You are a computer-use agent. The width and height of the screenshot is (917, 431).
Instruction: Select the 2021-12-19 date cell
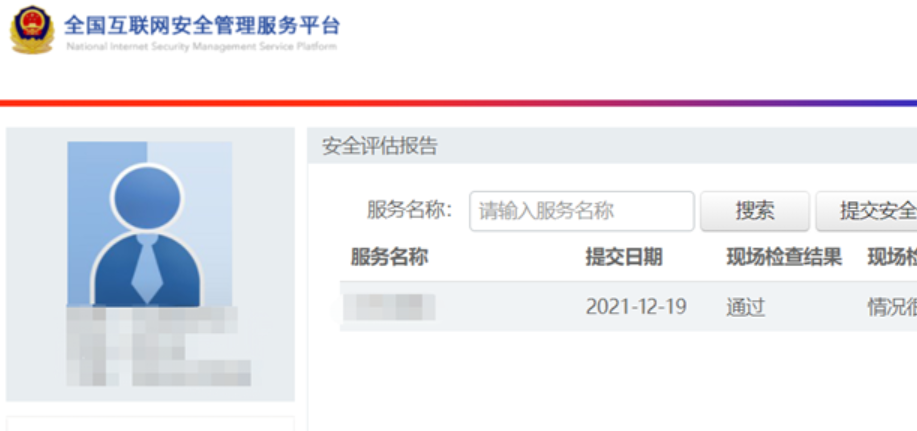tap(636, 307)
